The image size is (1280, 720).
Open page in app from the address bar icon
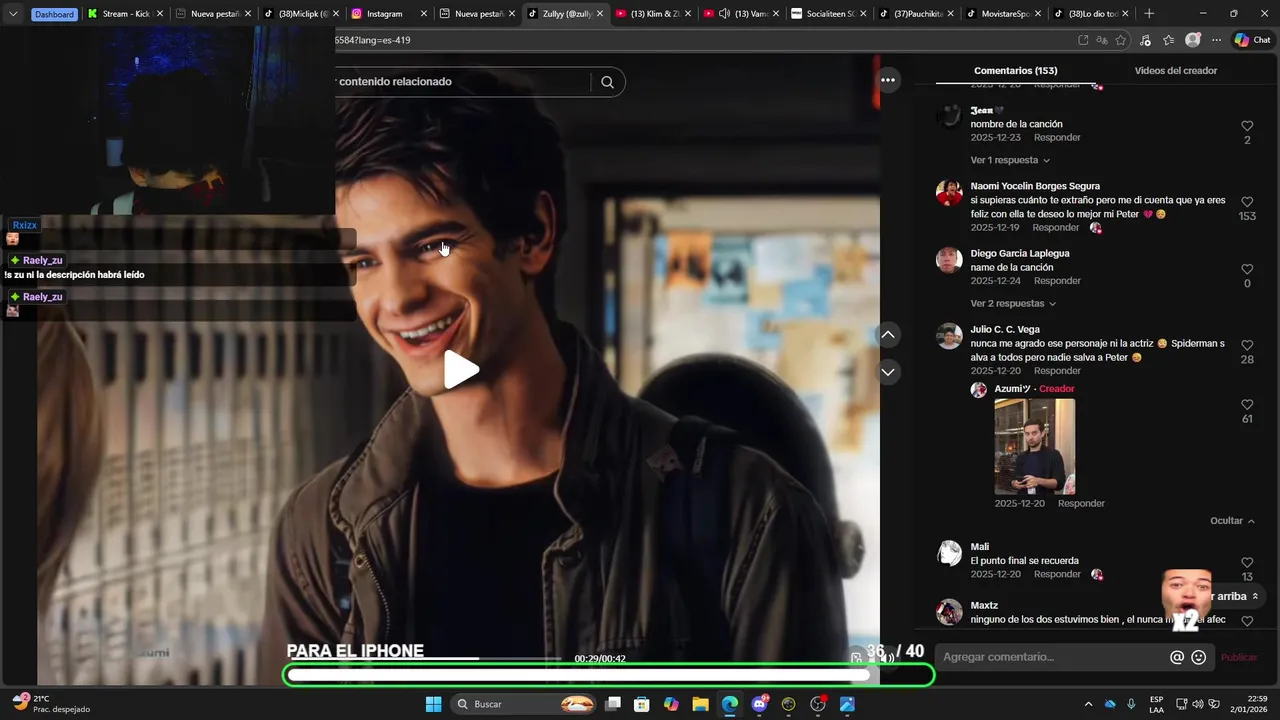1083,40
